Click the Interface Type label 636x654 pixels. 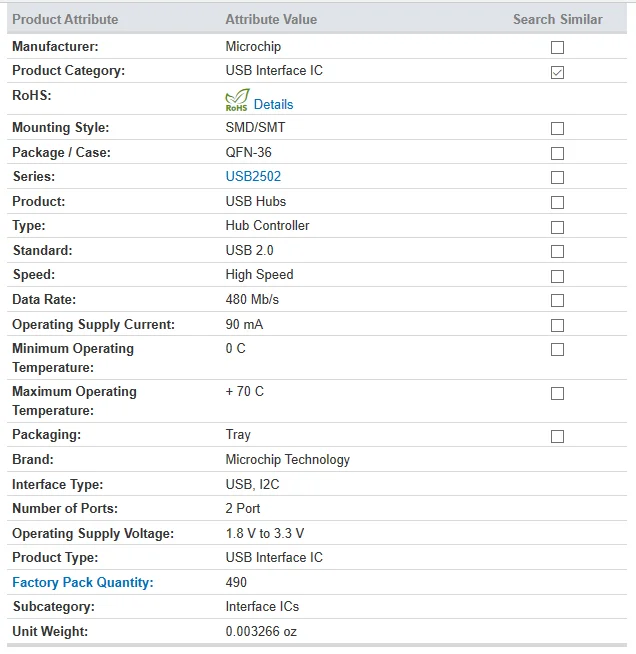coord(58,484)
